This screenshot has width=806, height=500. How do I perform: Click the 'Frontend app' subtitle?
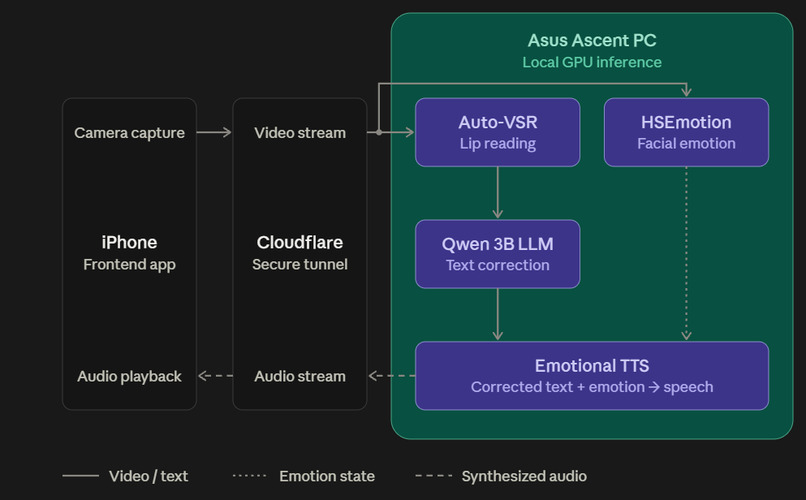pyautogui.click(x=129, y=264)
